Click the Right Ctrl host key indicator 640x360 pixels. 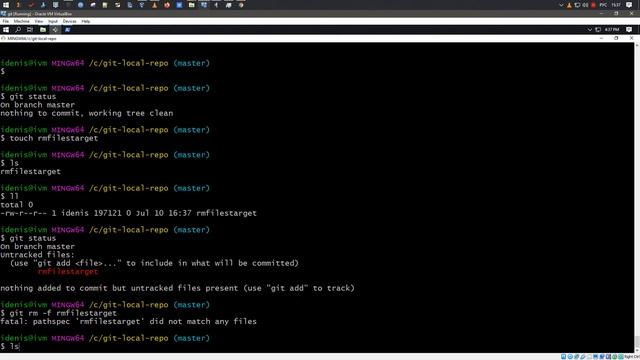[x=632, y=357]
